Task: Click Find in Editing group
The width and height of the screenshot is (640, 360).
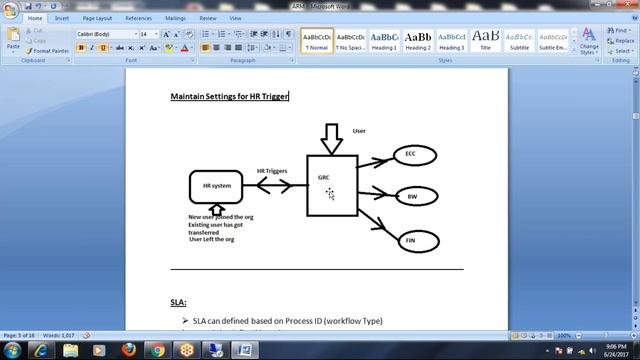Action: [619, 31]
